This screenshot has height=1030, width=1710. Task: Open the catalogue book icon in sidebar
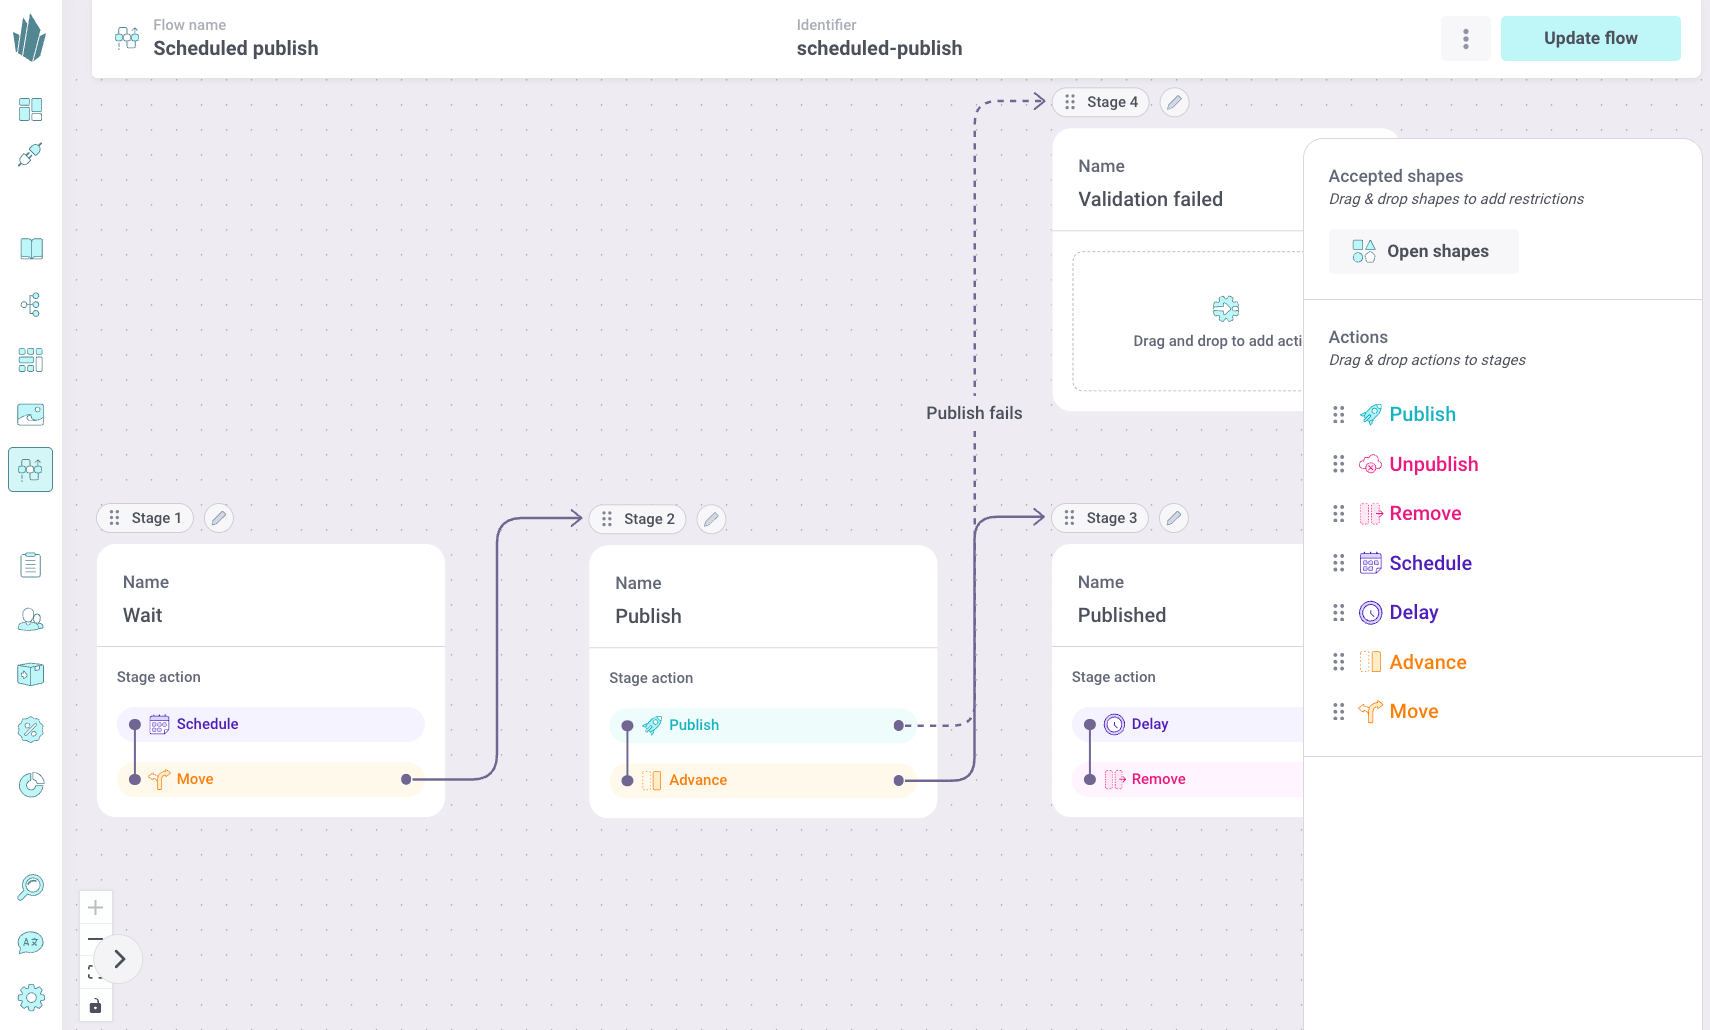coord(31,249)
